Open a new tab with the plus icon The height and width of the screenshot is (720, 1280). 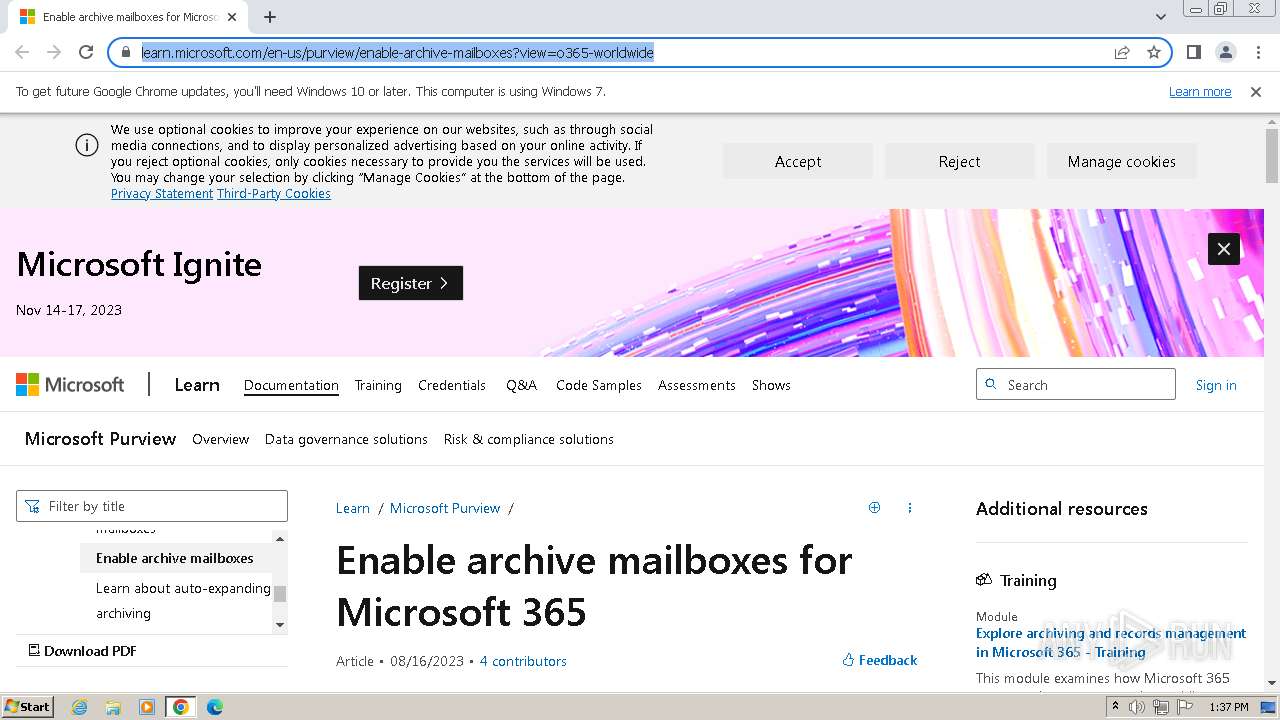(x=270, y=17)
